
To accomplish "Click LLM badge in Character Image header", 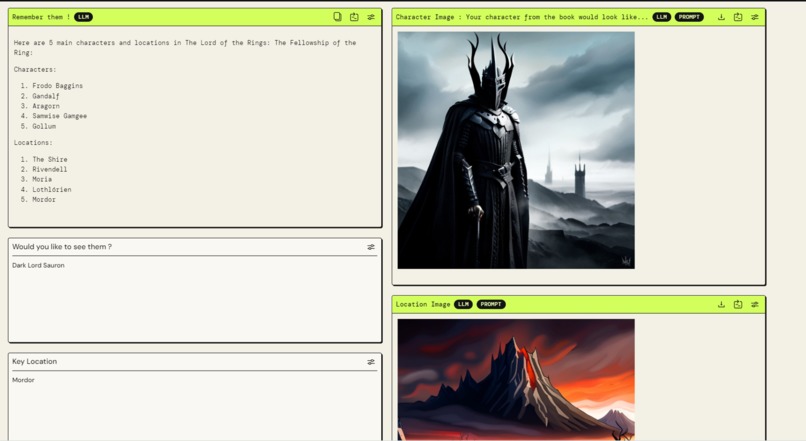I will pyautogui.click(x=662, y=17).
